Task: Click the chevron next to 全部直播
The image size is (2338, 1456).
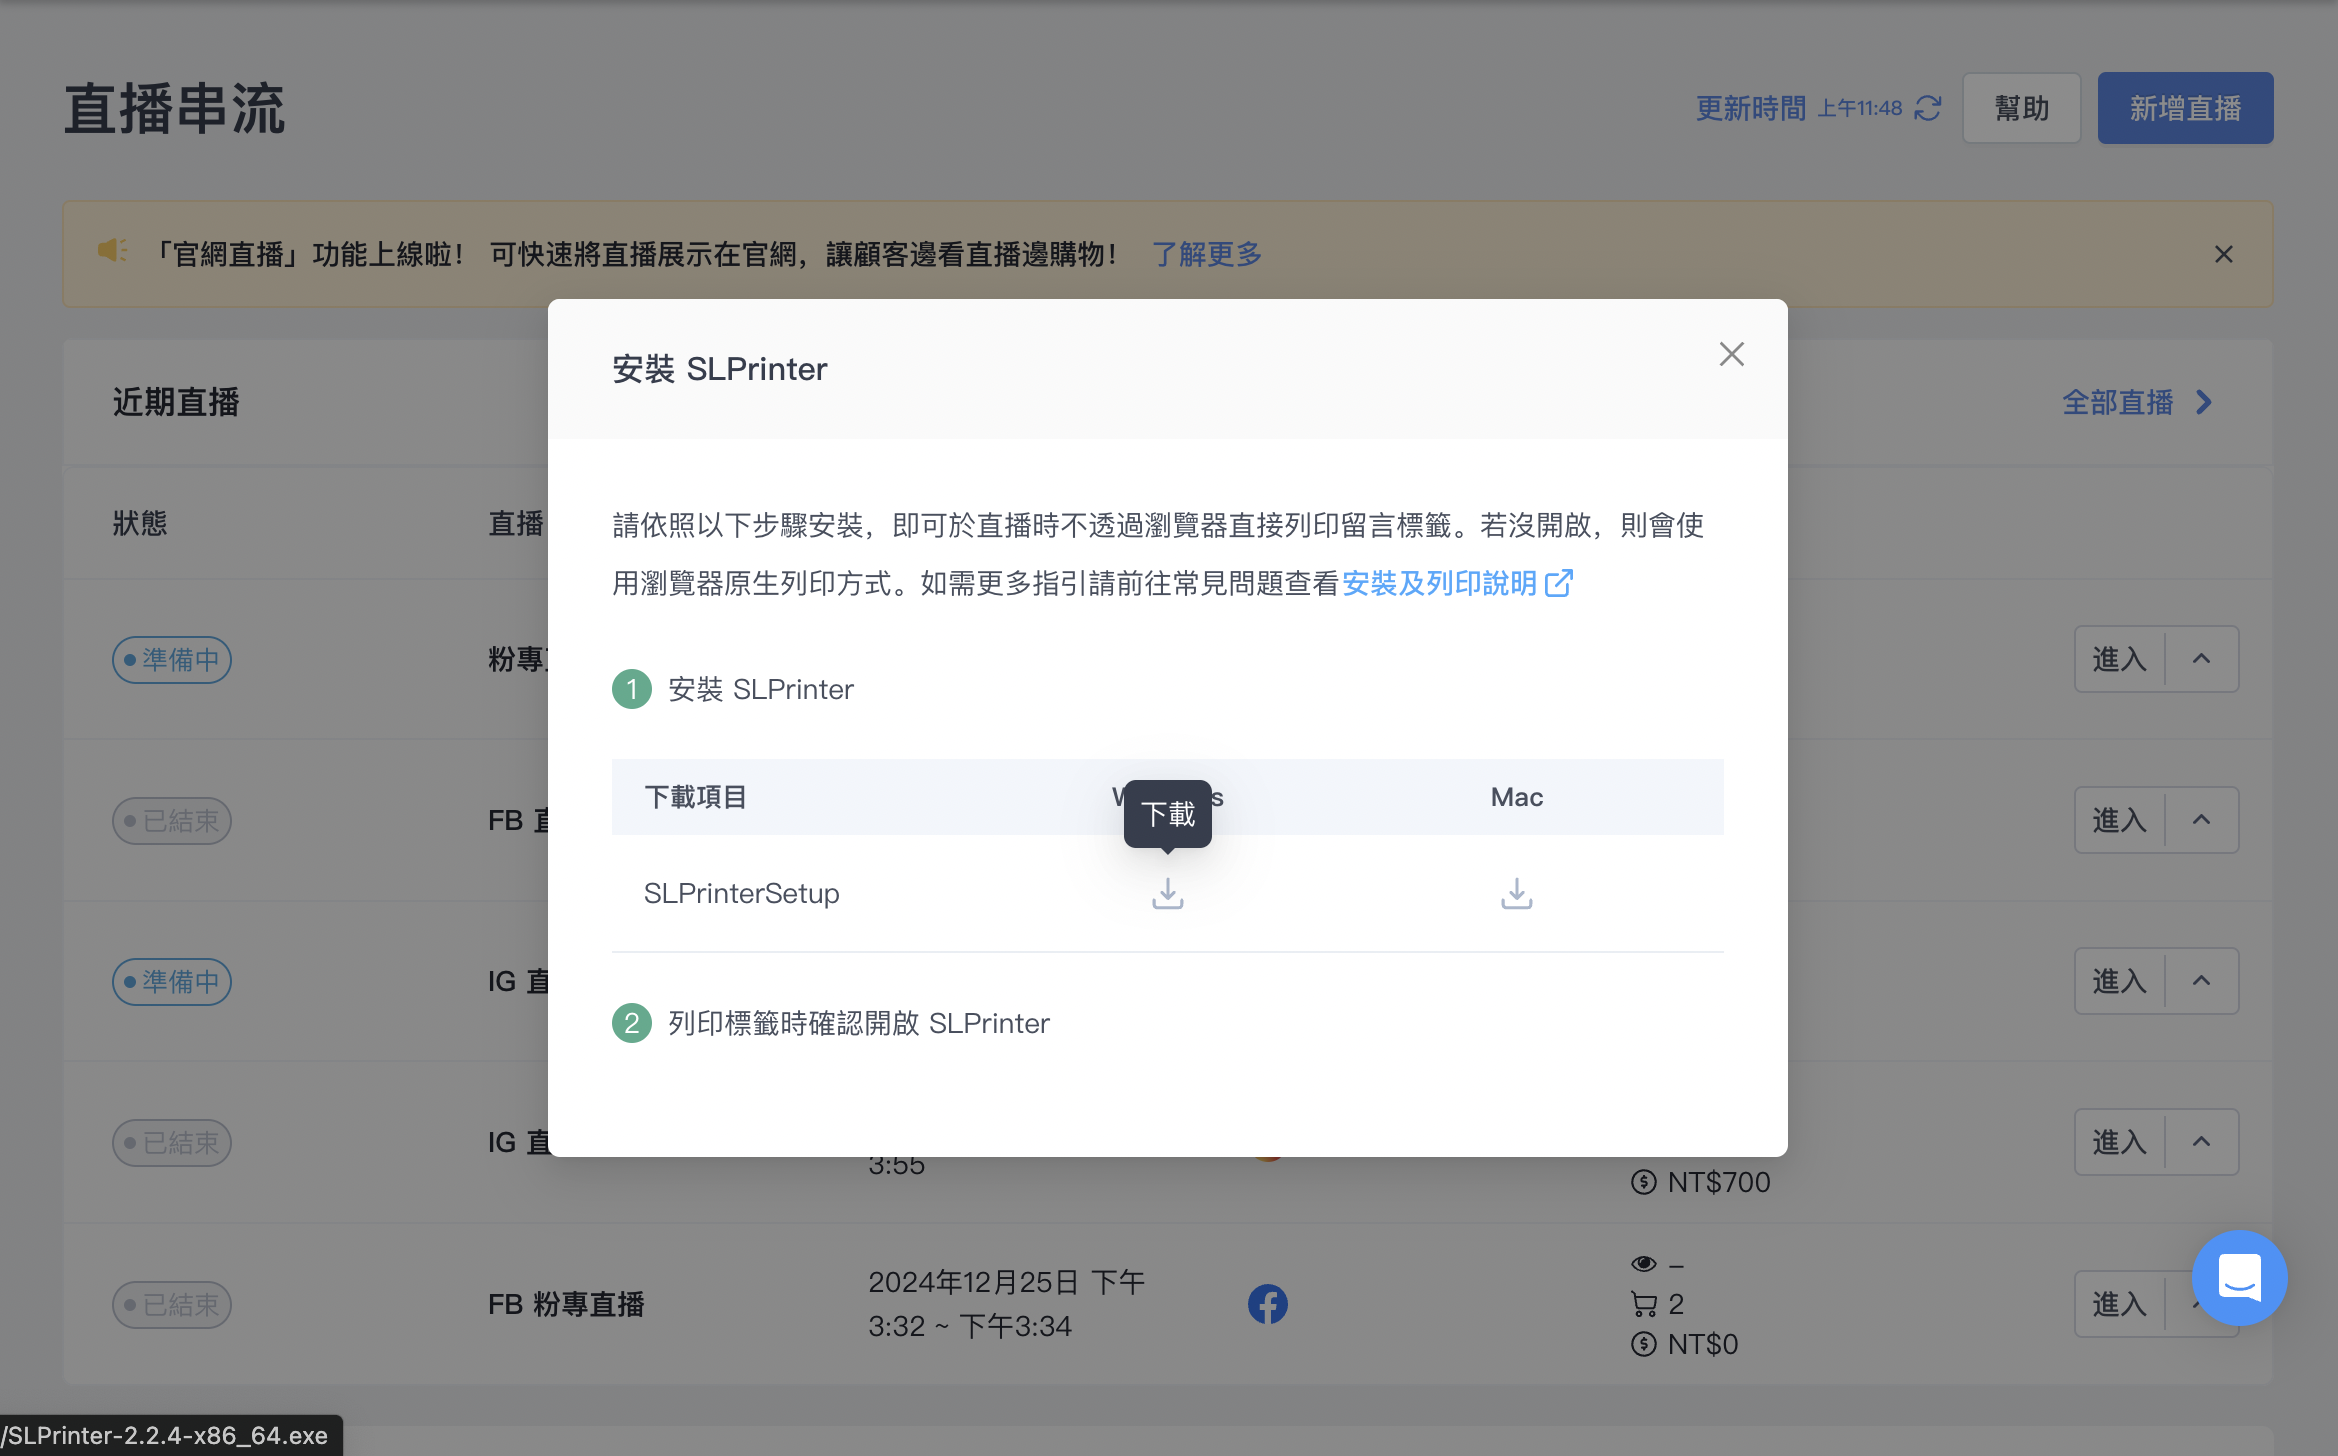Action: pos(2204,402)
